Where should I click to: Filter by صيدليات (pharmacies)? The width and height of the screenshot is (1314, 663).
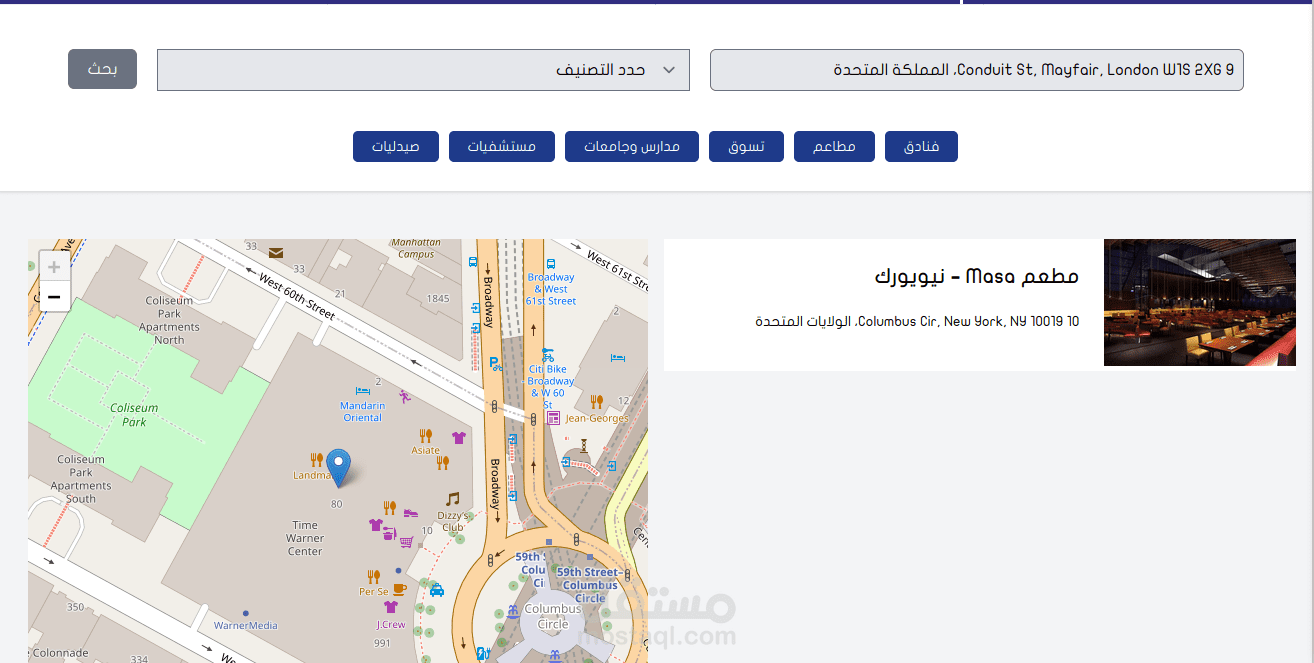point(396,146)
